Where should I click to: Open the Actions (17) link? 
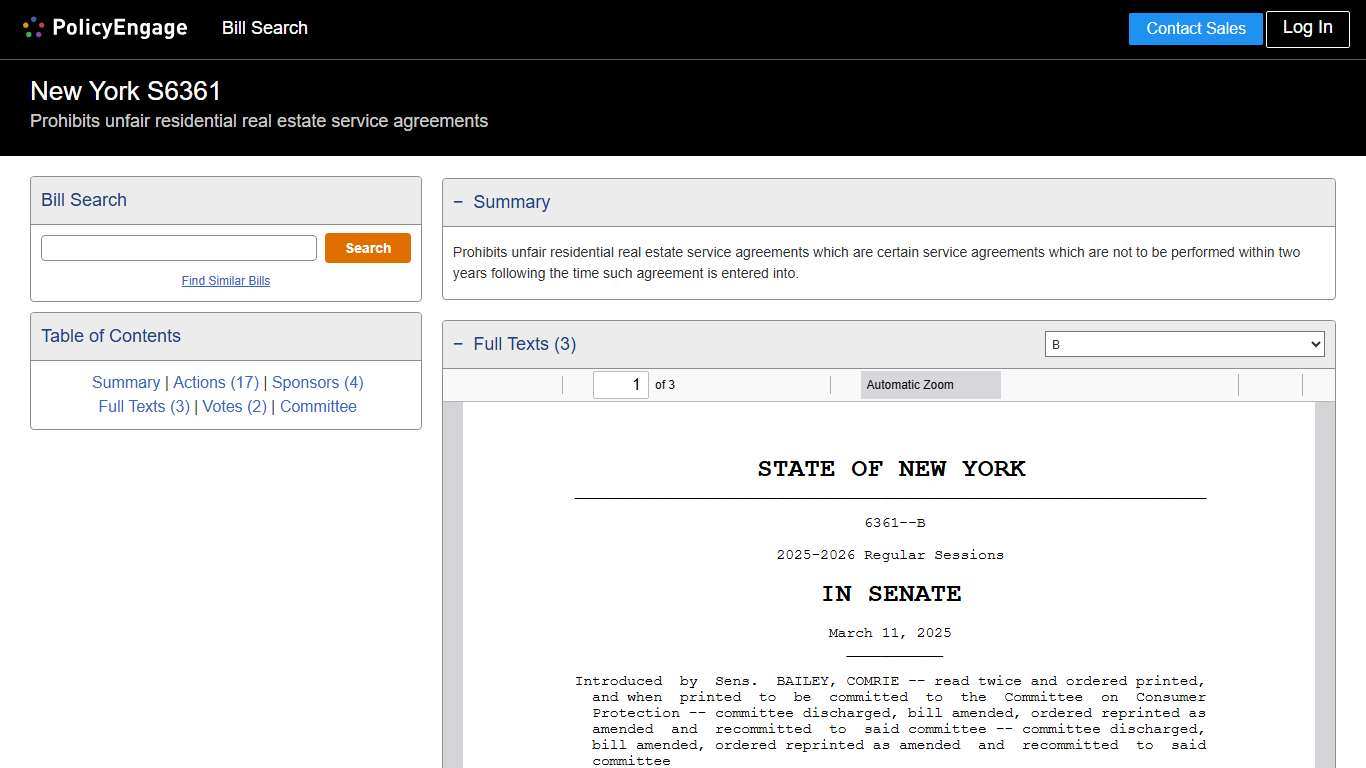point(215,382)
